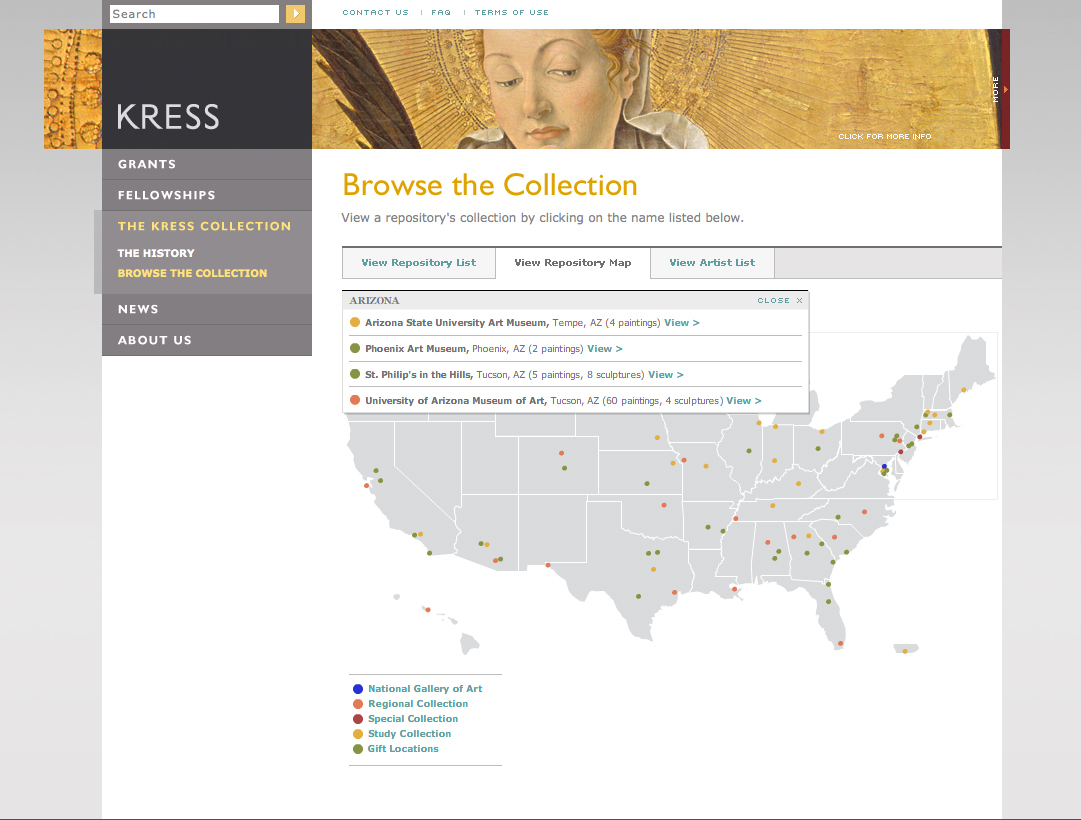Click the orange Houston area marker
Image resolution: width=1081 pixels, height=820 pixels.
tap(674, 592)
